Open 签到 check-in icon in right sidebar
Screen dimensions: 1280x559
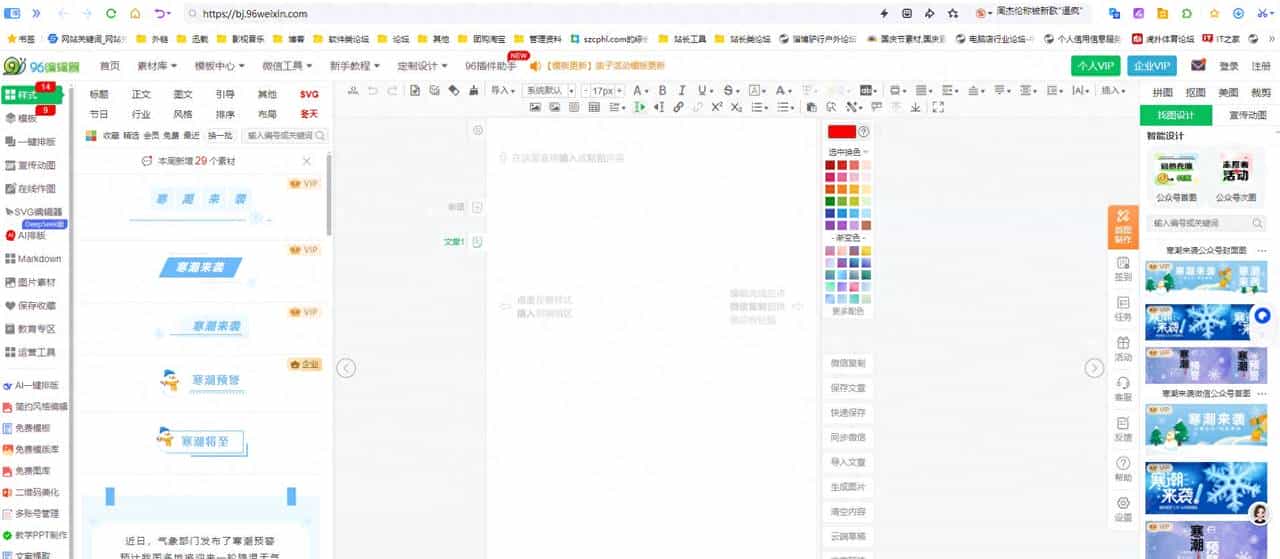coord(1123,268)
